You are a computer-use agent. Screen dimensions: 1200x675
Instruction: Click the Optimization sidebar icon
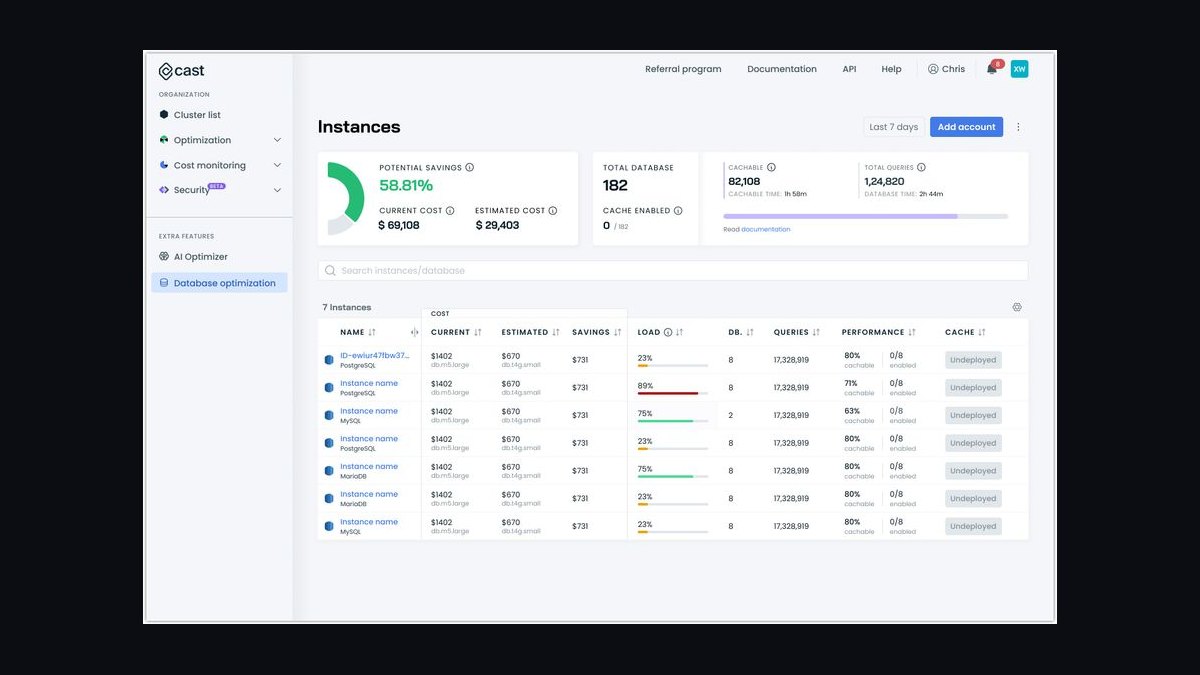pos(164,140)
